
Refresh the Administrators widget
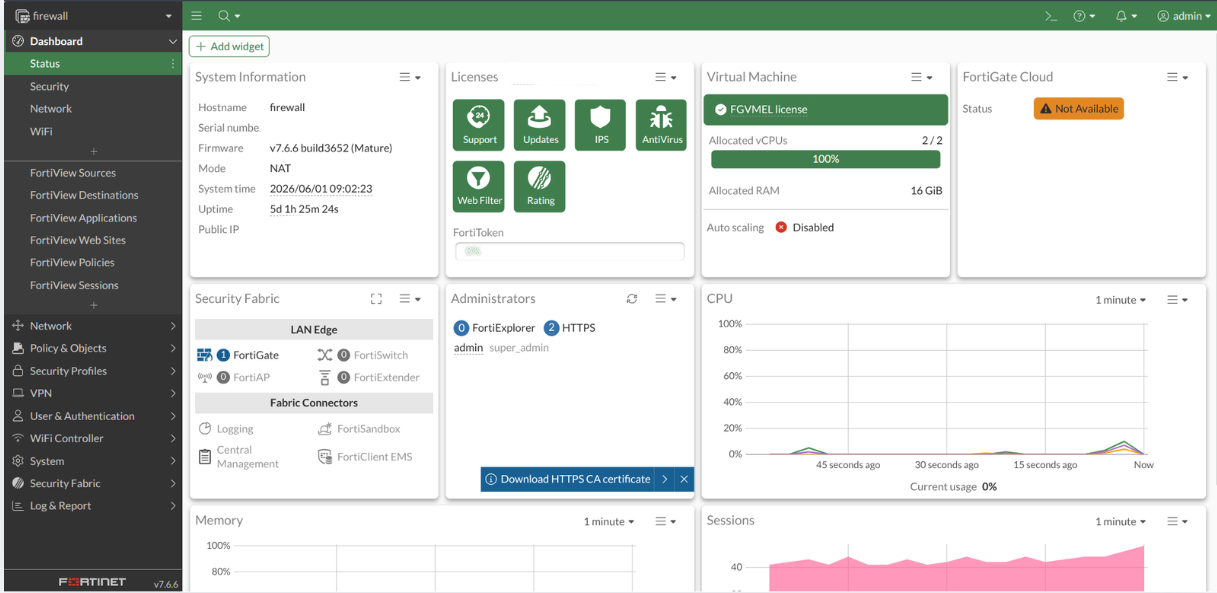point(632,299)
